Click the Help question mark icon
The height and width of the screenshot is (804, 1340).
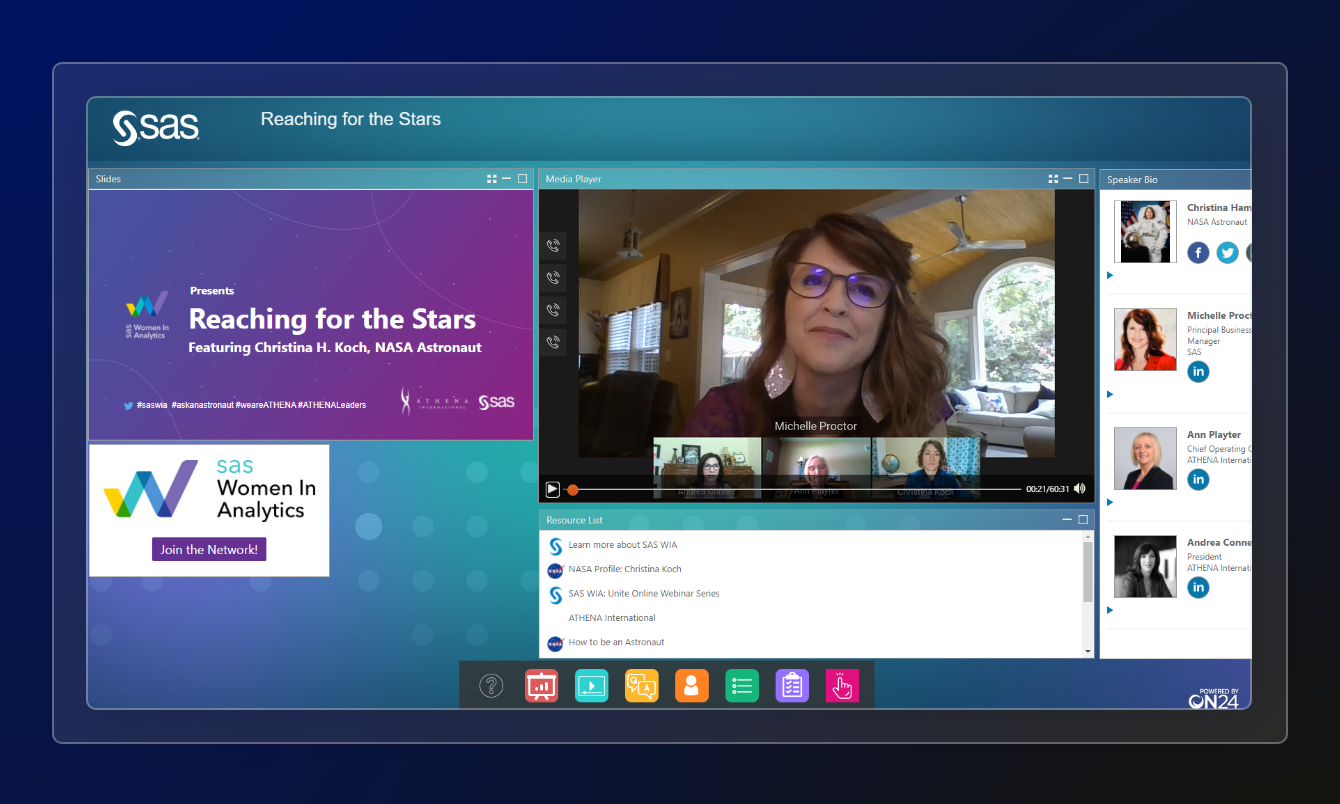tap(491, 686)
